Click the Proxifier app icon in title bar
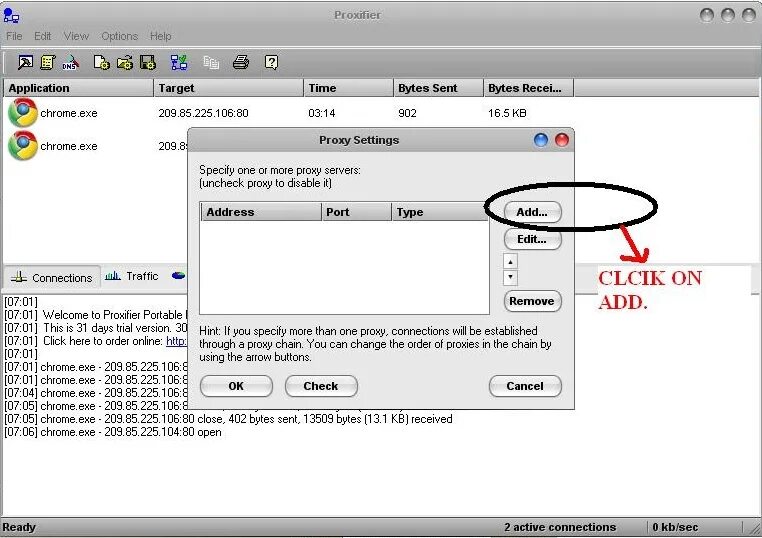The image size is (762, 538). click(x=11, y=15)
